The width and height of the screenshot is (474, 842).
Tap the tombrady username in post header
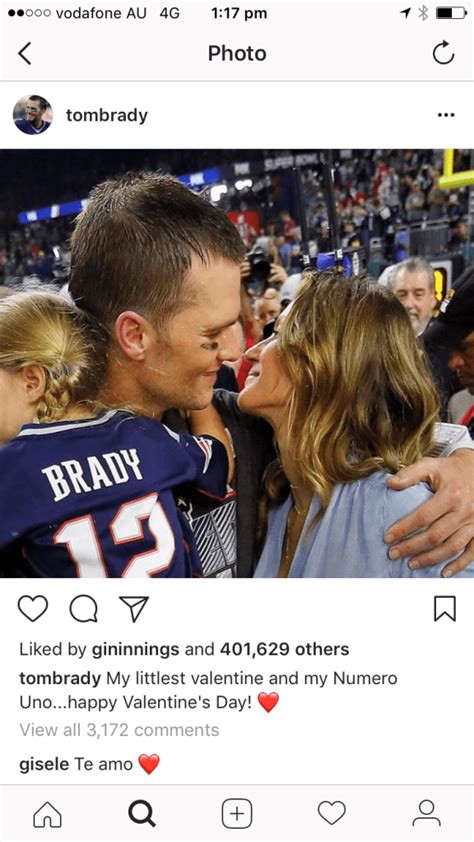click(107, 115)
